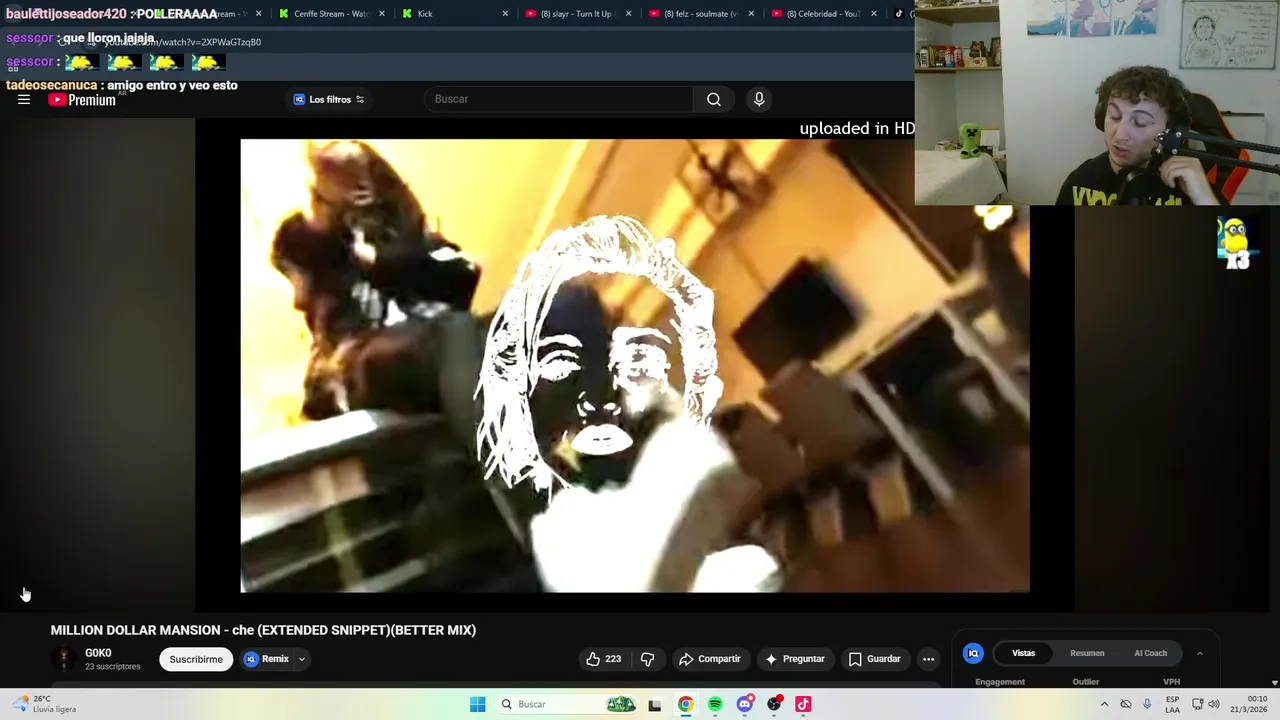Click the tray microphone icon

pos(1147,704)
